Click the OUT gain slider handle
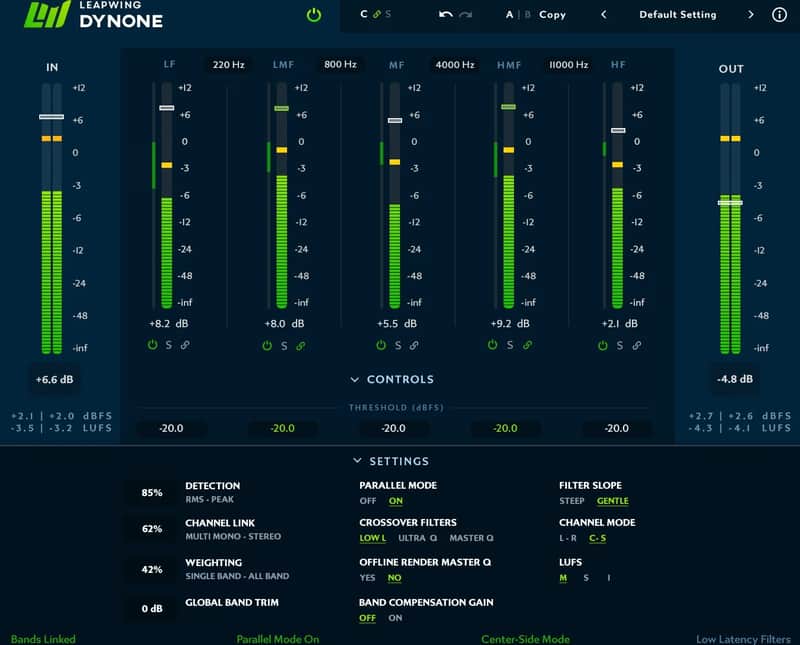Screen dimensions: 800x645 [x=730, y=203]
